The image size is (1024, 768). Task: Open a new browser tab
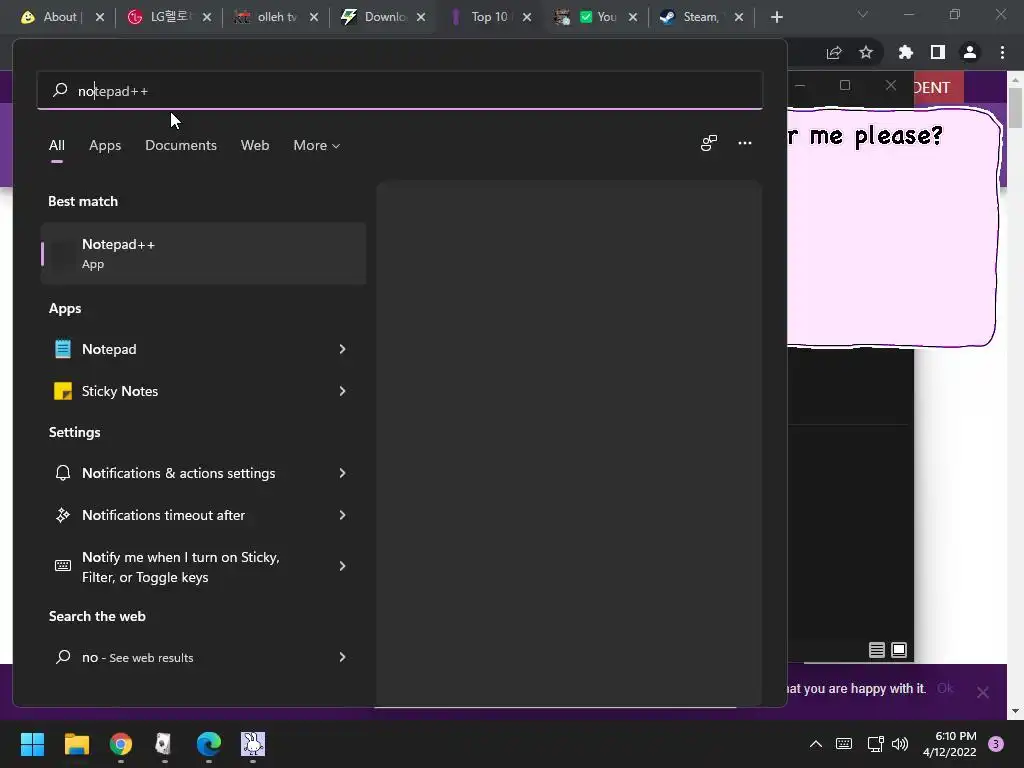[x=776, y=17]
